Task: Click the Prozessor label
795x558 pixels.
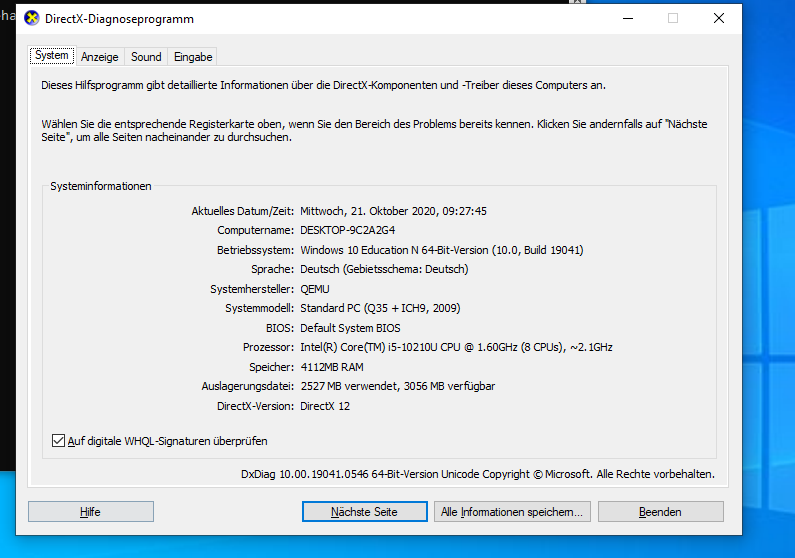Action: pos(268,347)
